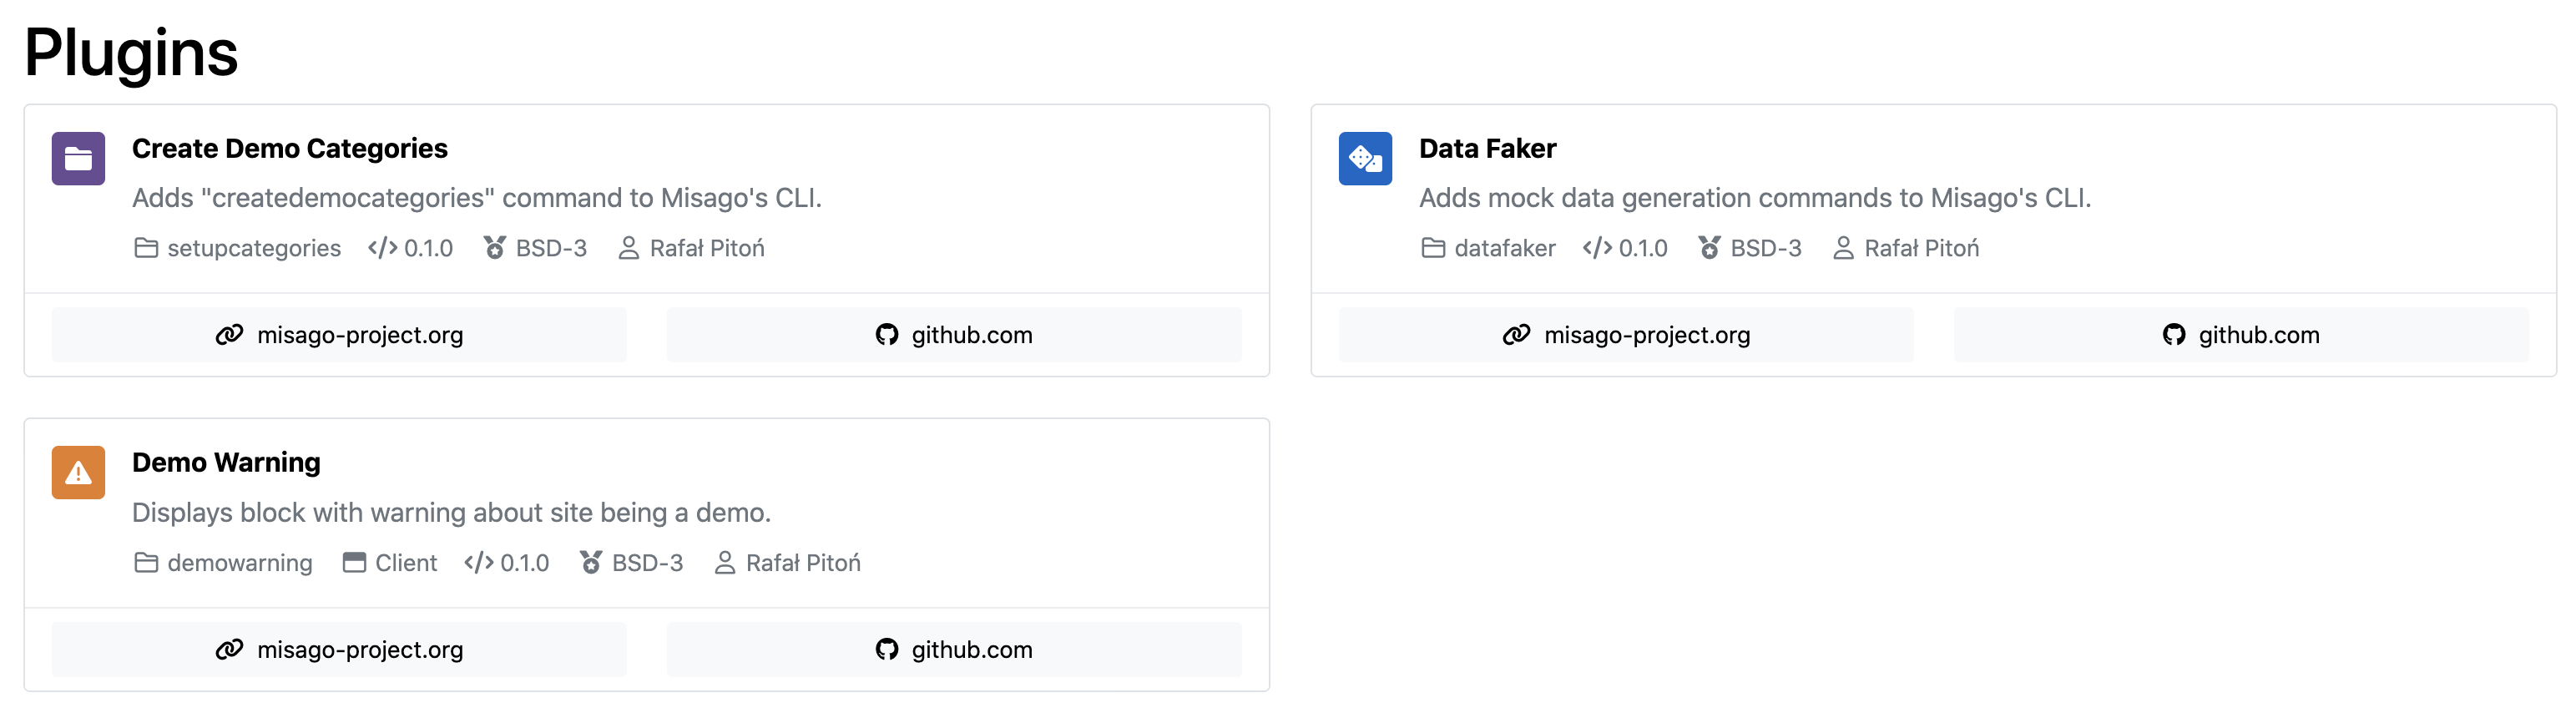
Task: Go to Demo Warning's github.com page
Action: click(x=954, y=650)
